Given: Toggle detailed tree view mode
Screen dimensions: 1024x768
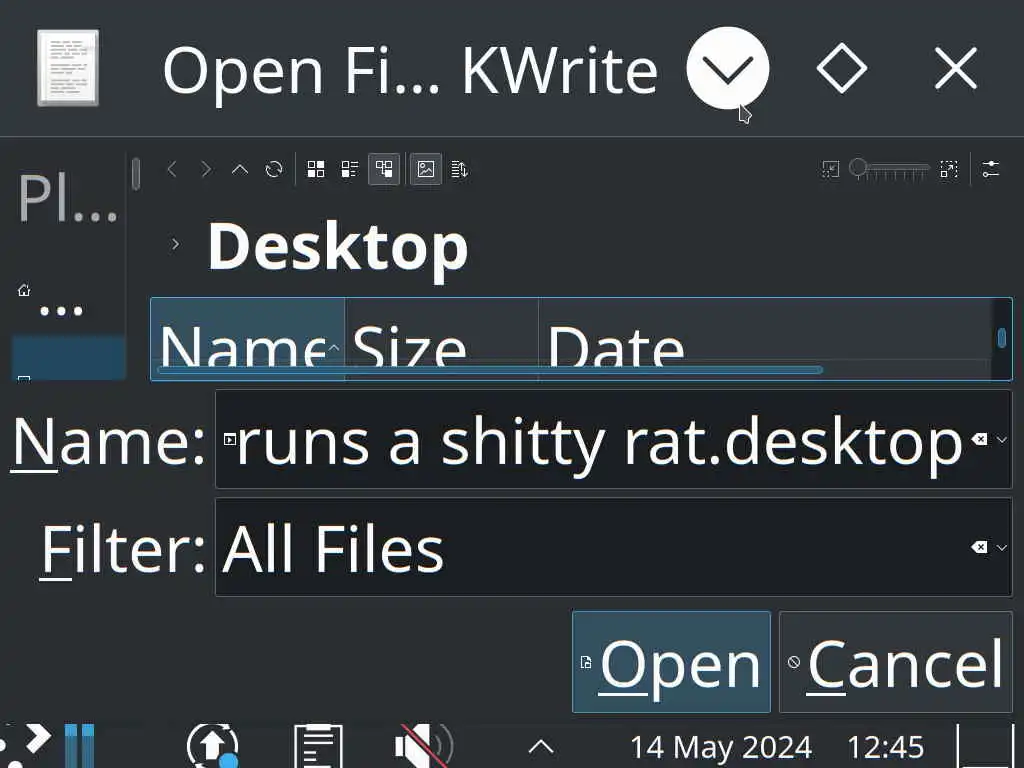Looking at the screenshot, I should (x=384, y=170).
